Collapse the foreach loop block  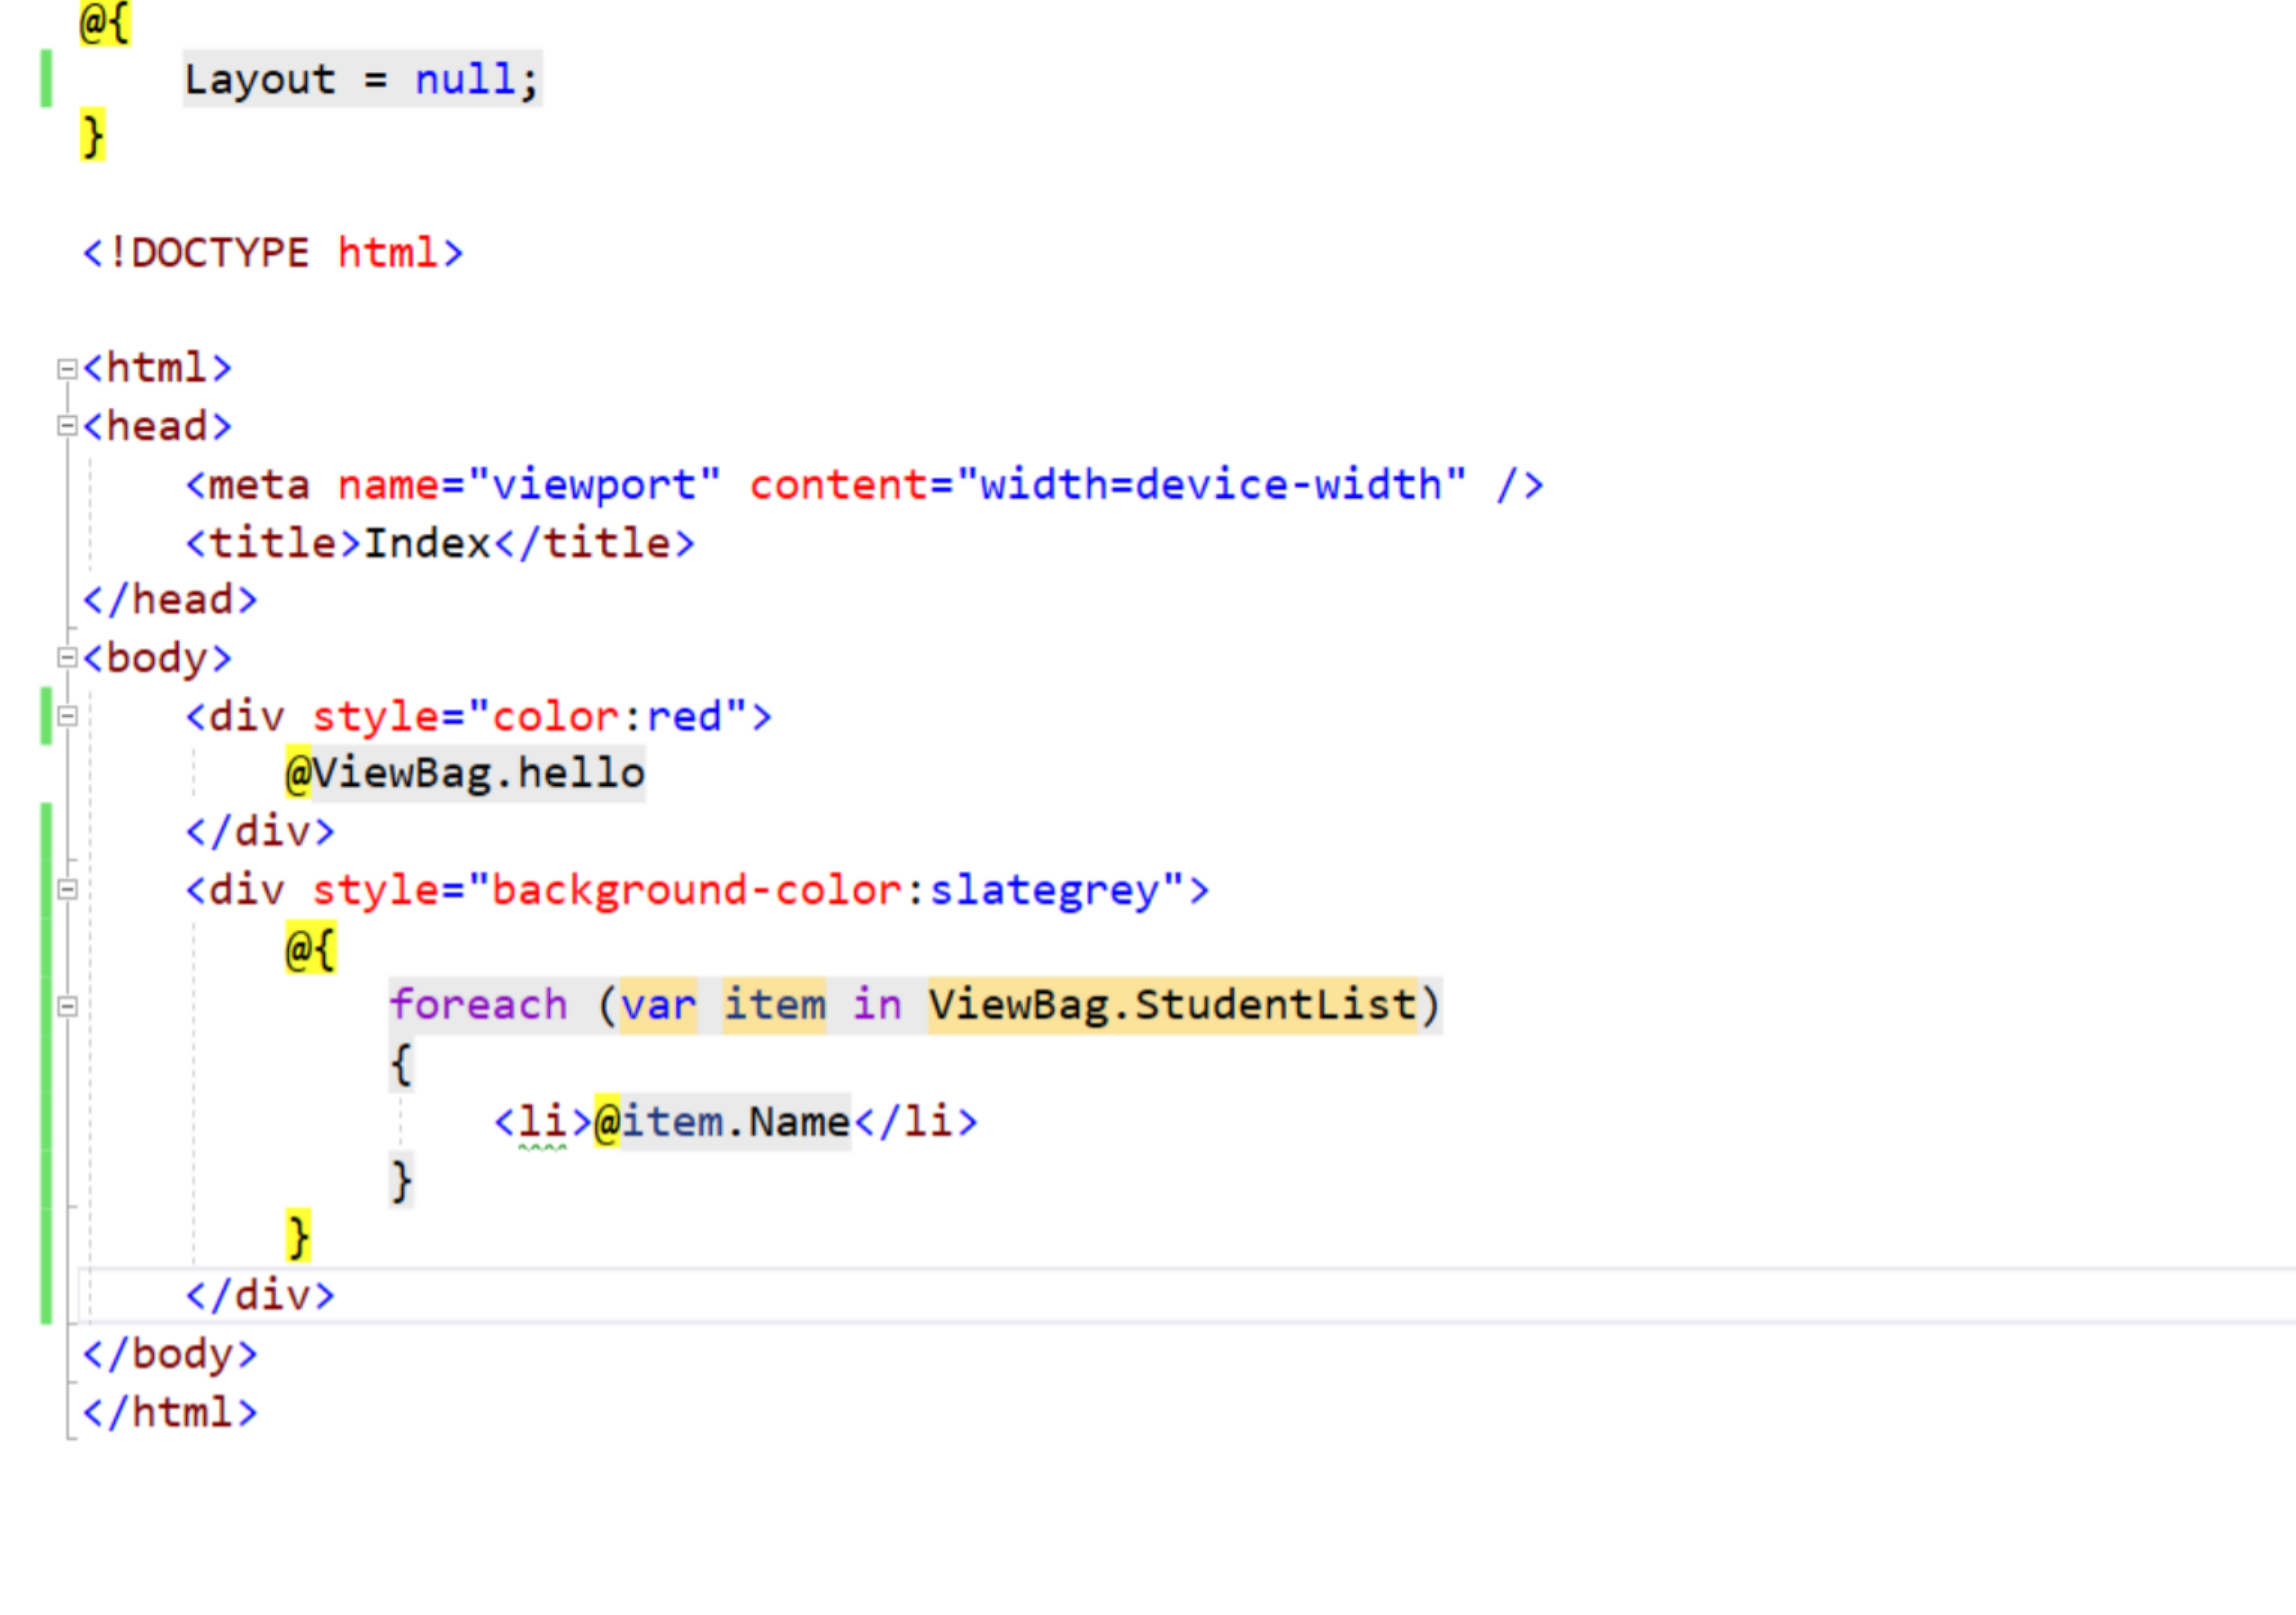67,1006
